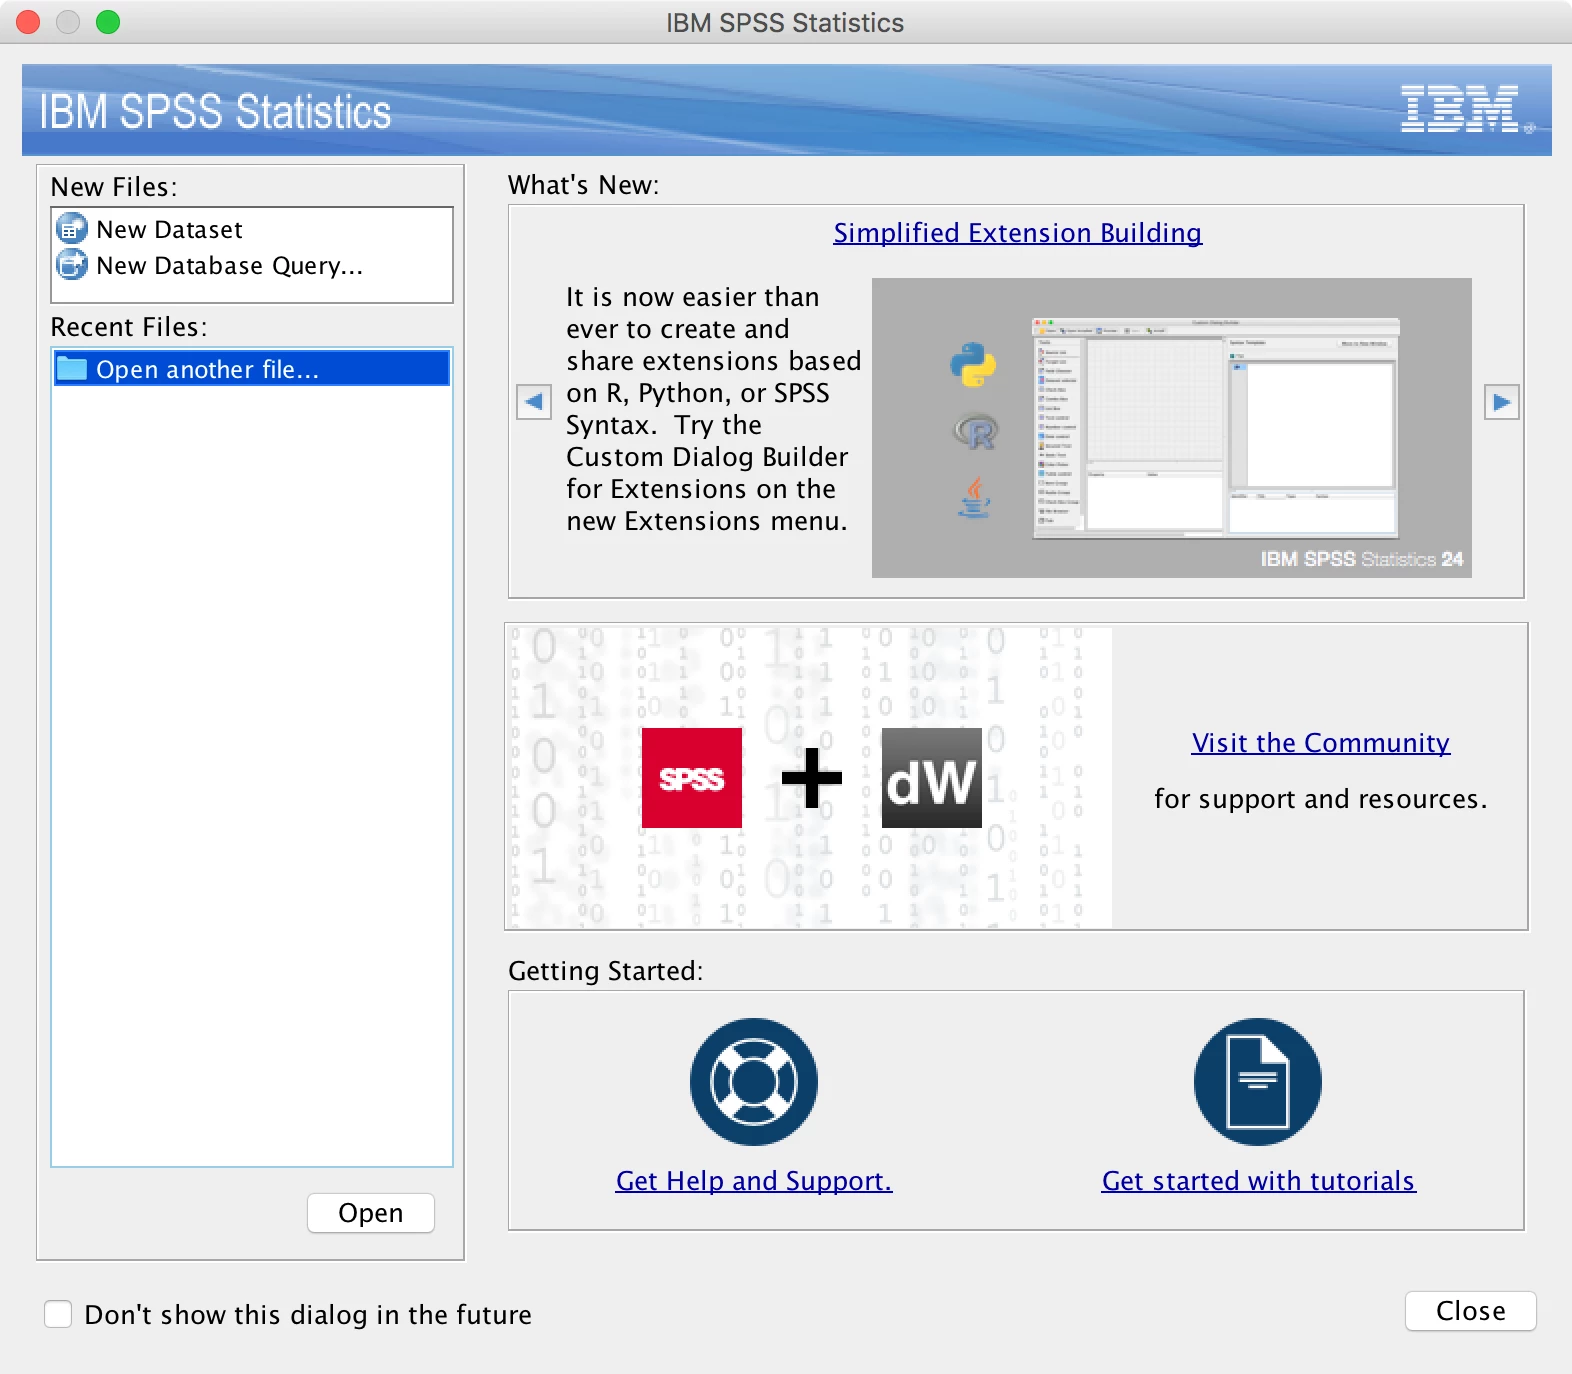Show previous What's New slide
Image resolution: width=1572 pixels, height=1374 pixels.
pyautogui.click(x=534, y=402)
